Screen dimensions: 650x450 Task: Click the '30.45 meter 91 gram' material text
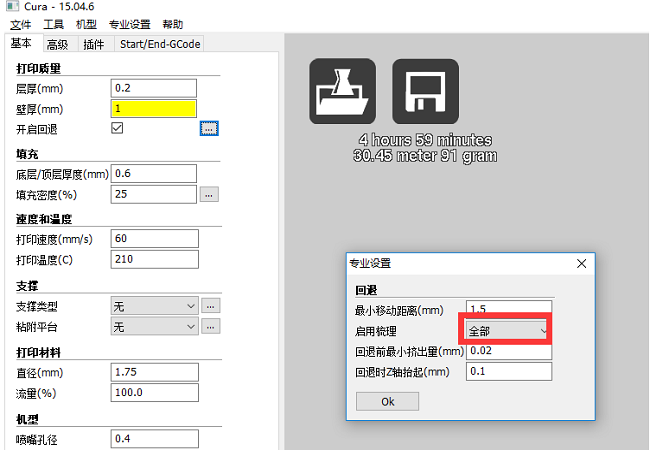coord(425,156)
